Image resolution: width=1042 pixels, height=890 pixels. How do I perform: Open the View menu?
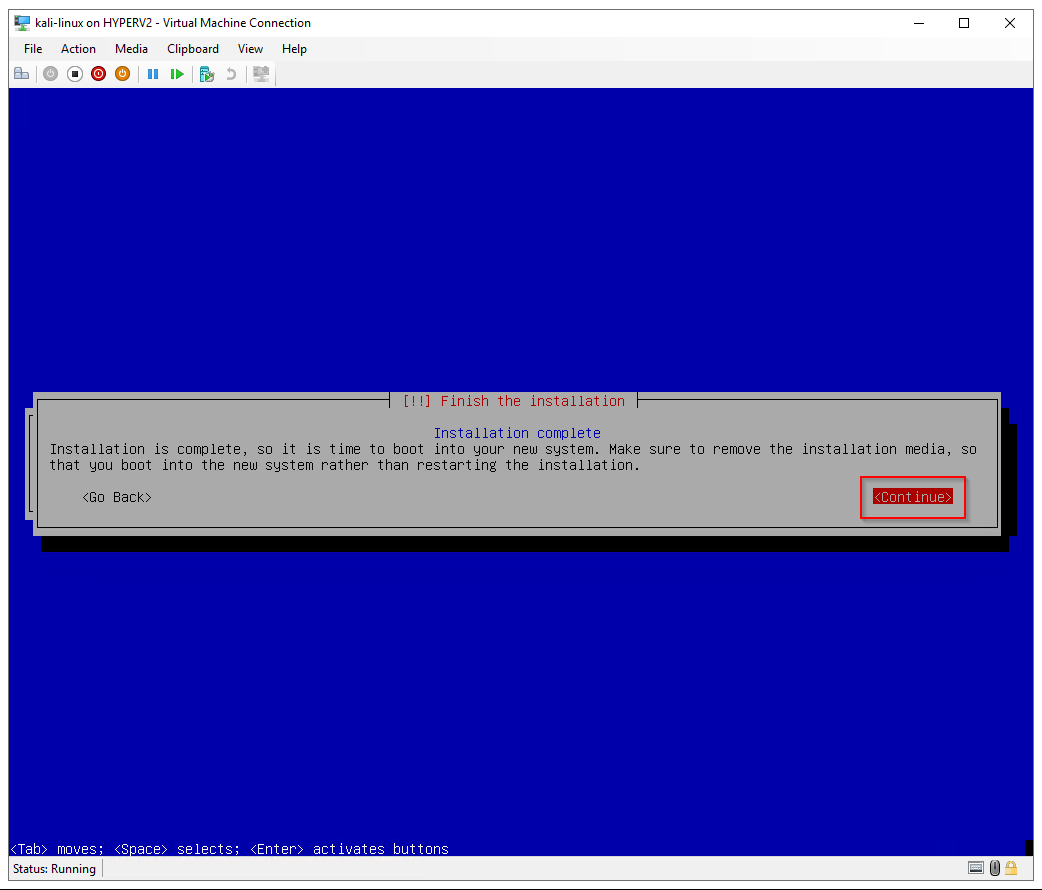click(x=250, y=49)
